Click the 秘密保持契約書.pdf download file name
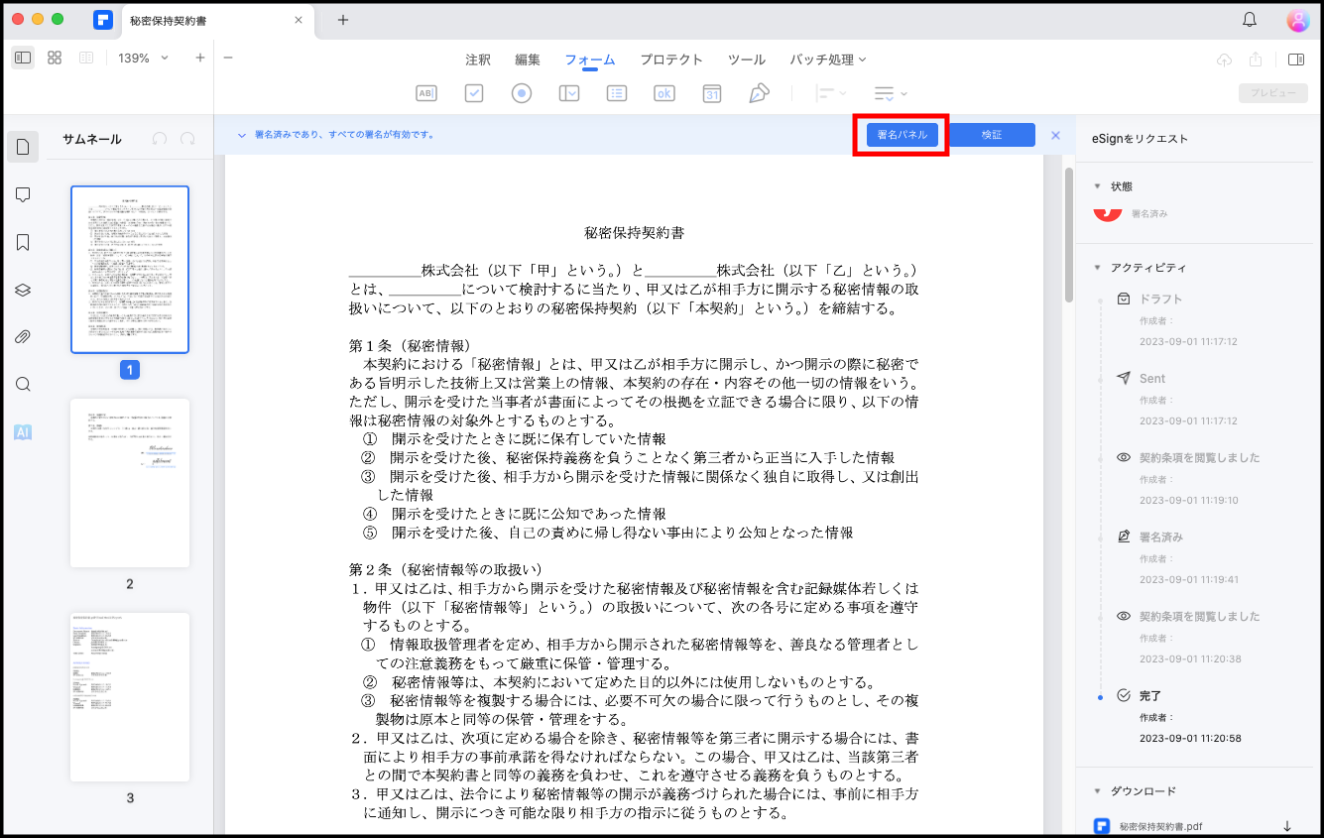 1160,827
